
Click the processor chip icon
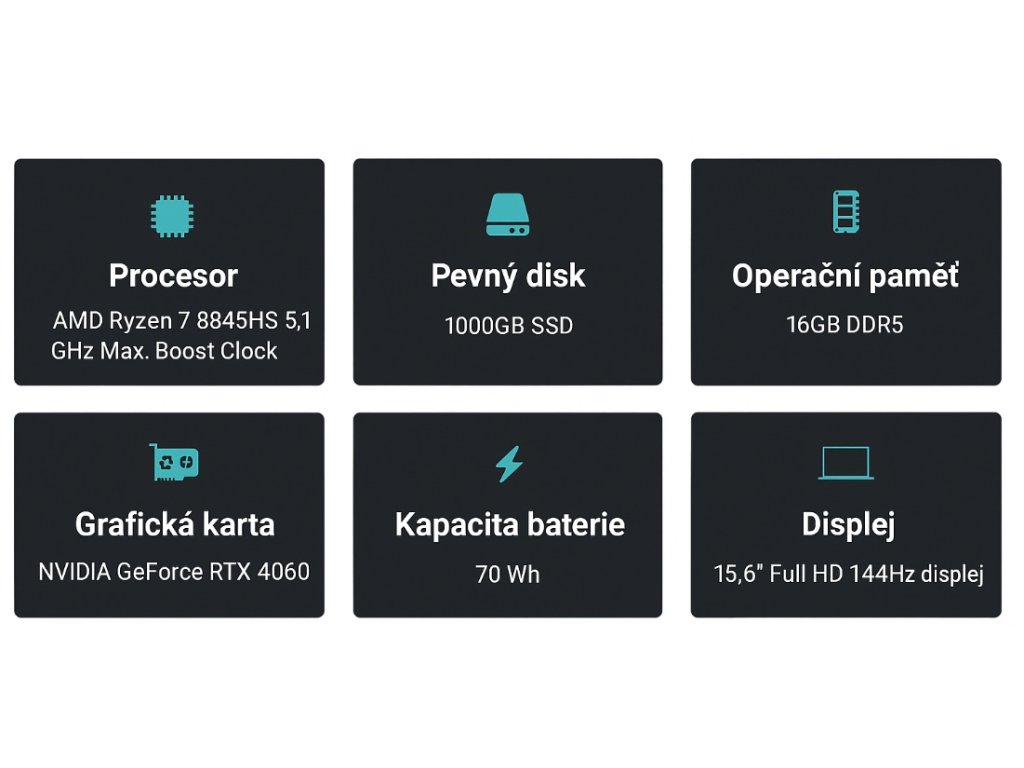point(172,215)
